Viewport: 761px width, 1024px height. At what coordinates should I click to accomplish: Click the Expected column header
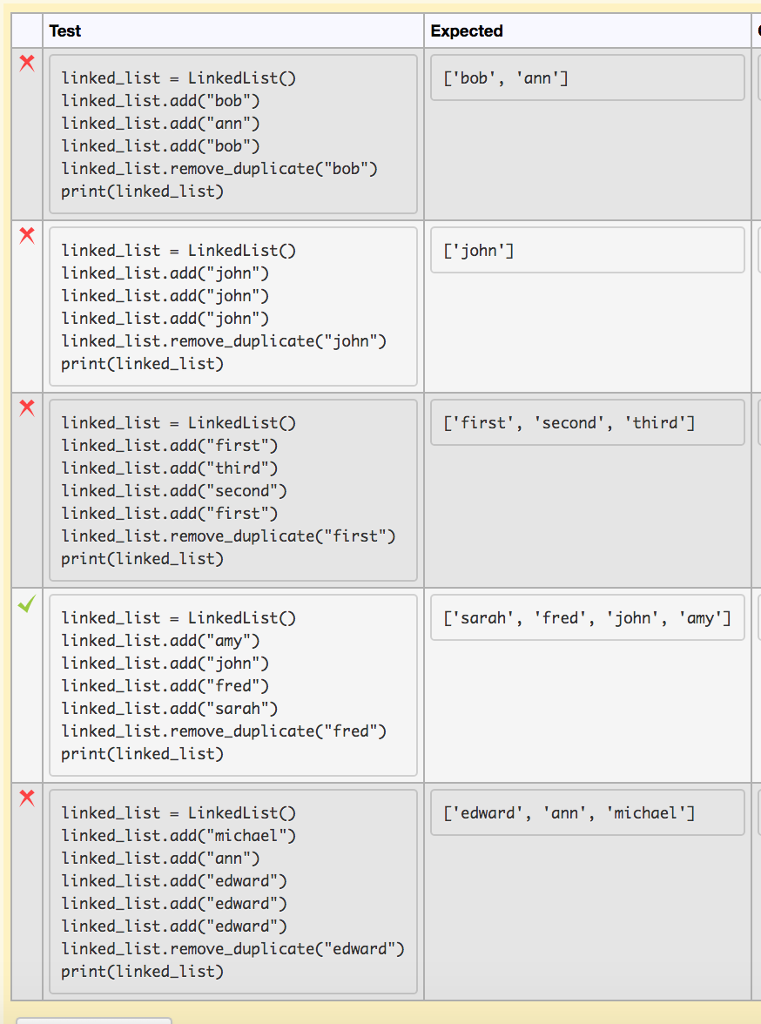coord(460,31)
